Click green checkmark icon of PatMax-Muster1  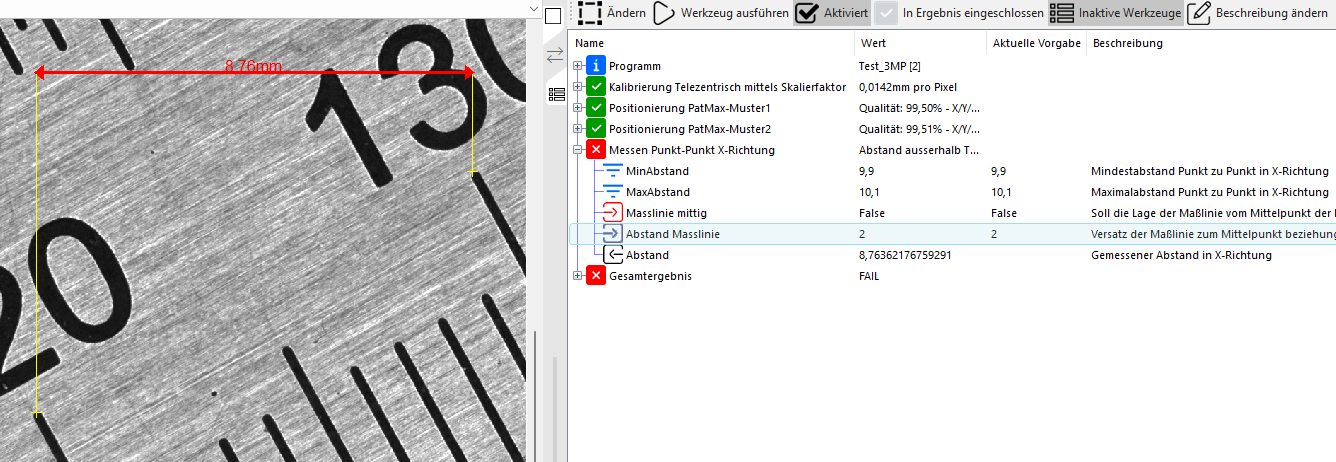(x=596, y=108)
